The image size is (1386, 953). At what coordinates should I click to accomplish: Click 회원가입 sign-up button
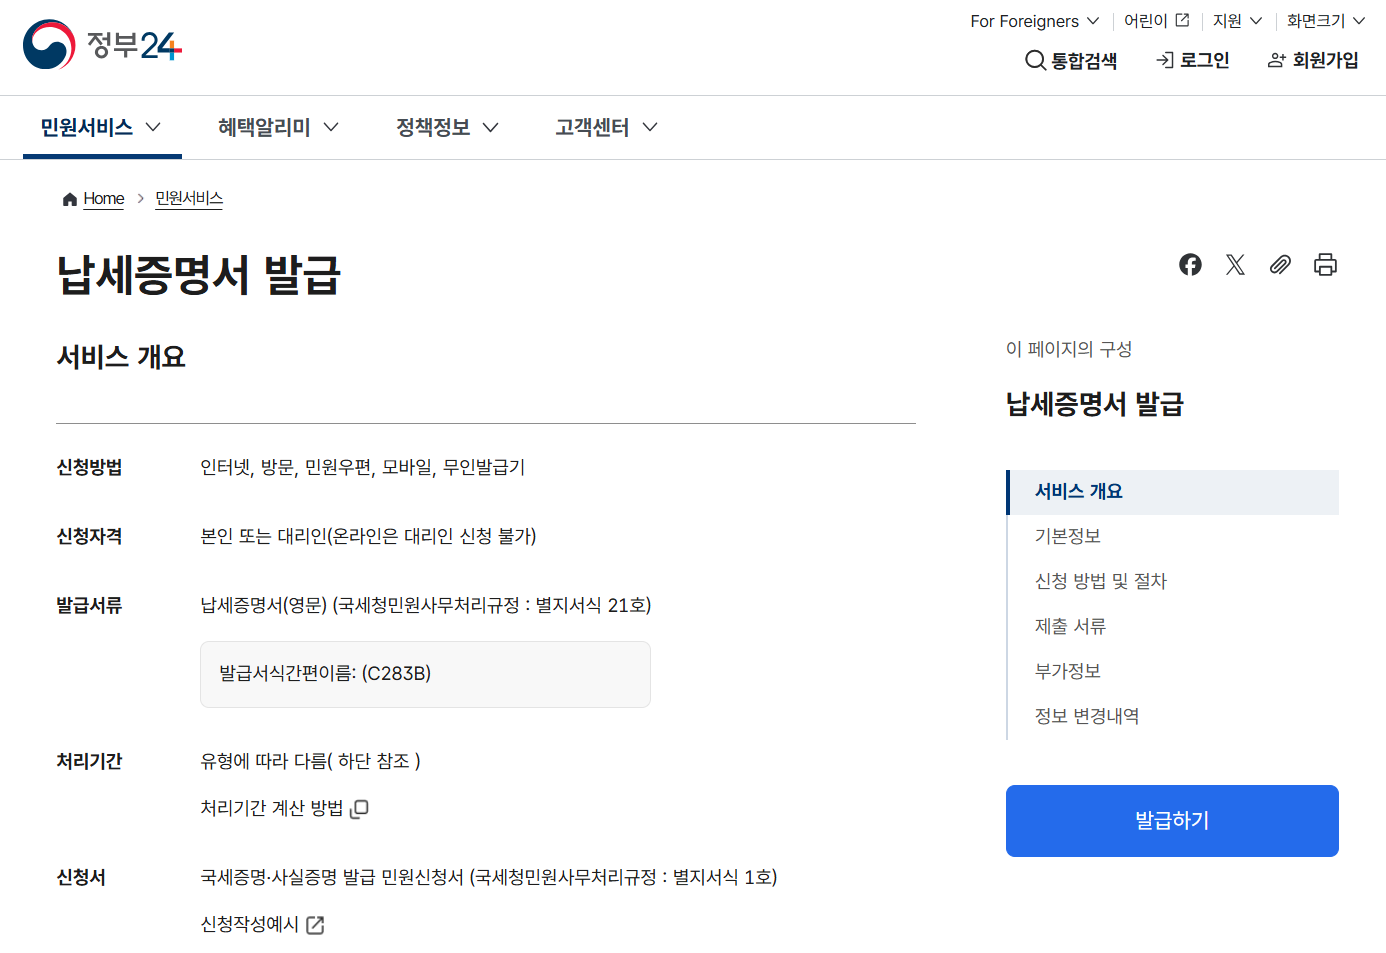coord(1313,61)
